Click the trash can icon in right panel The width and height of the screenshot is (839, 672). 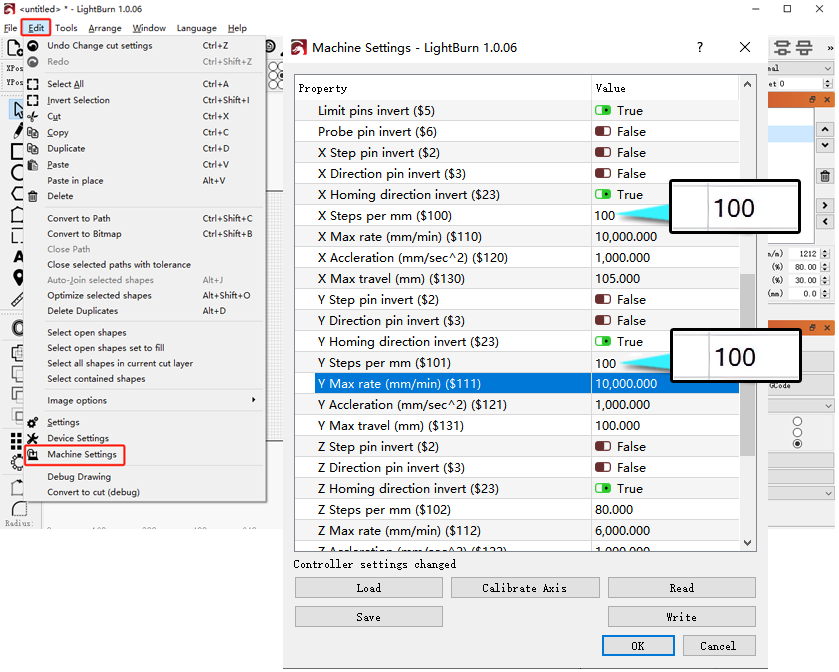click(825, 176)
